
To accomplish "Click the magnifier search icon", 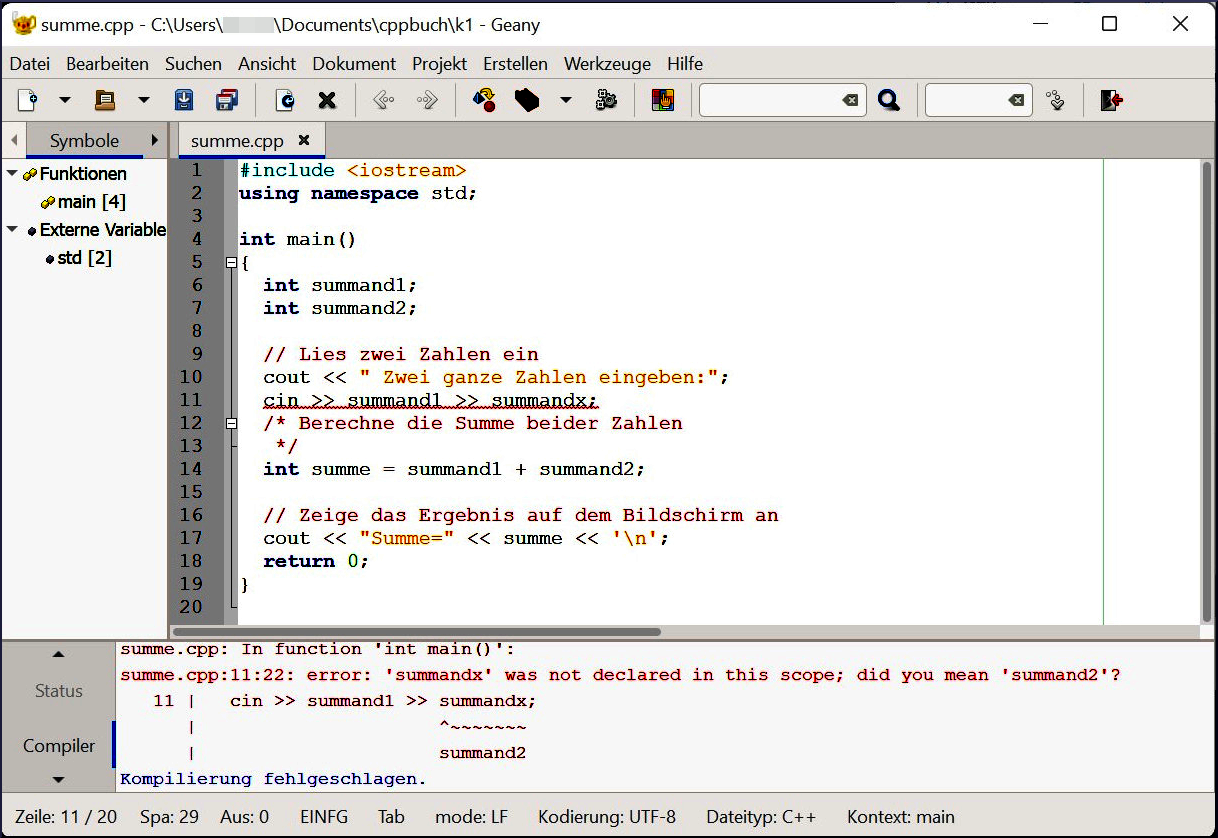I will [x=889, y=100].
